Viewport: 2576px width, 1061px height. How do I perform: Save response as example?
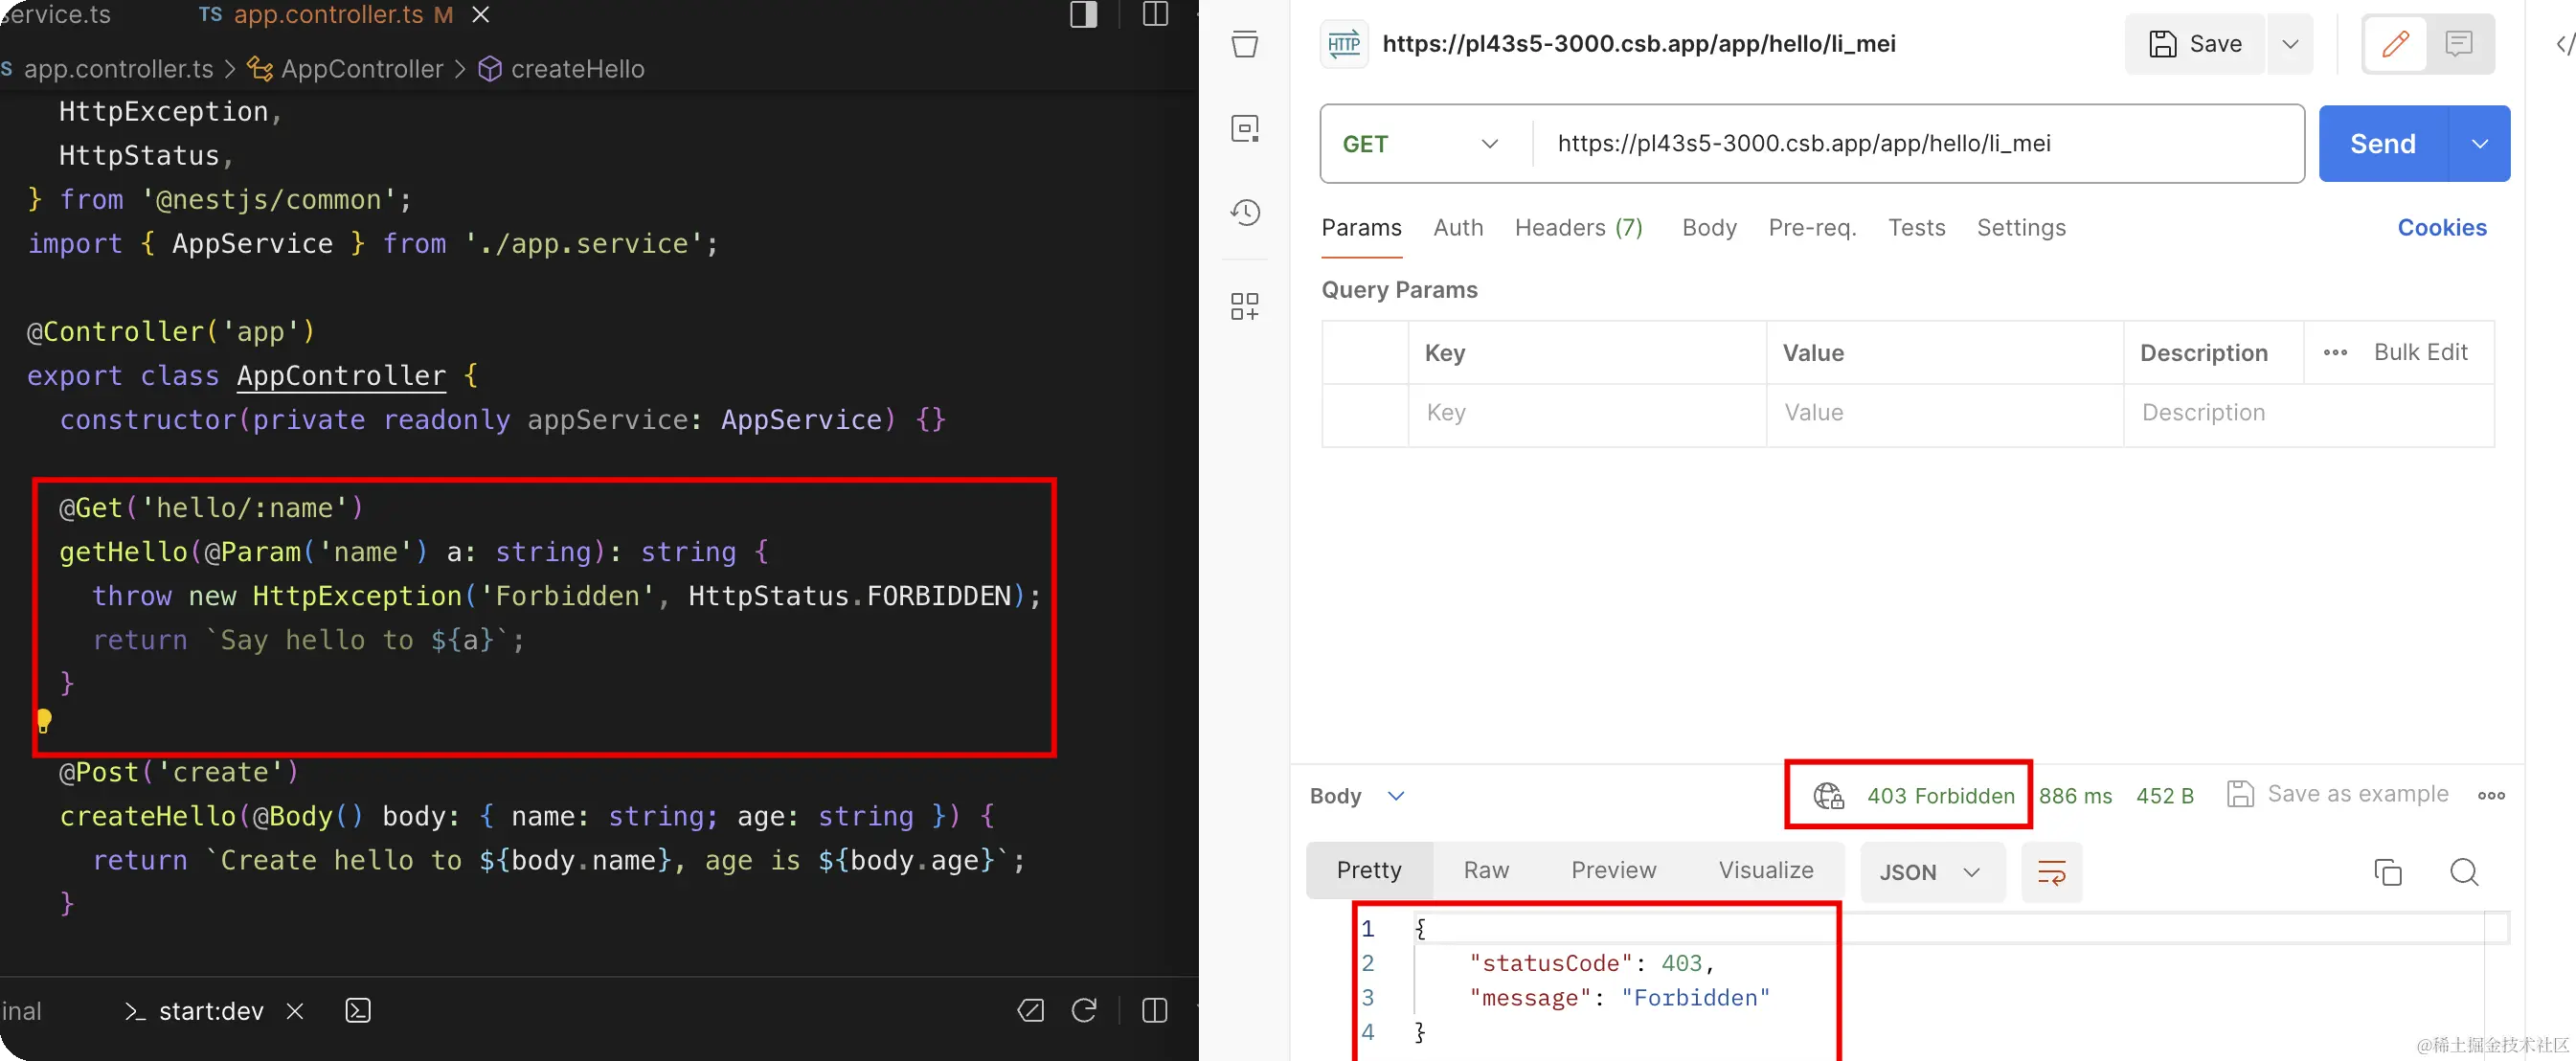coord(2337,794)
